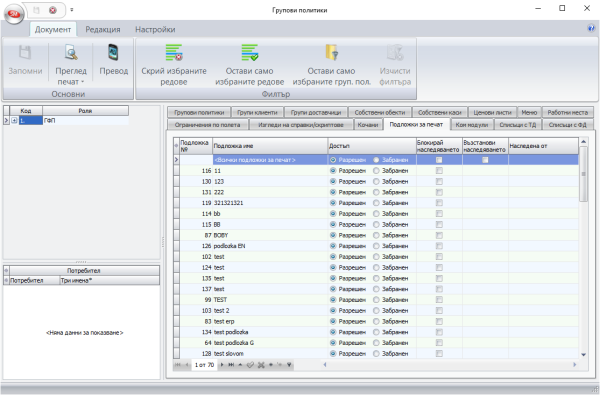The height and width of the screenshot is (395, 600).
Task: Click the Роля column header
Action: (85, 111)
